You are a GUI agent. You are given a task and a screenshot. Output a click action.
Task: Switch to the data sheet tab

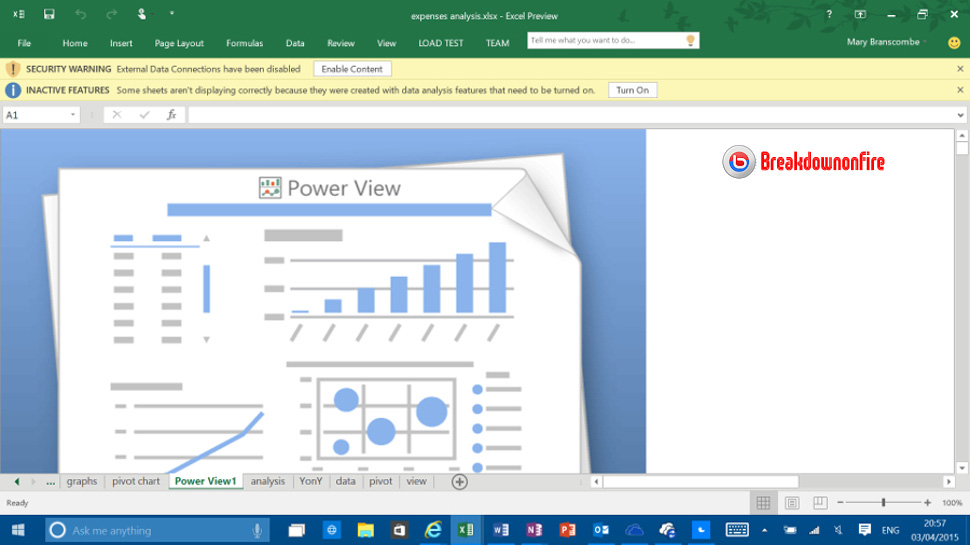coord(345,481)
